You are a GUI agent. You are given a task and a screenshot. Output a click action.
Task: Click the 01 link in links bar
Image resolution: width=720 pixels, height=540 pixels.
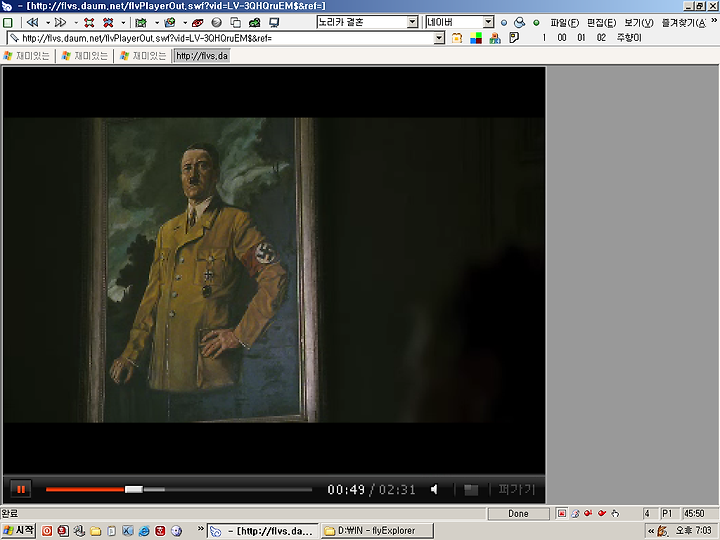[582, 38]
